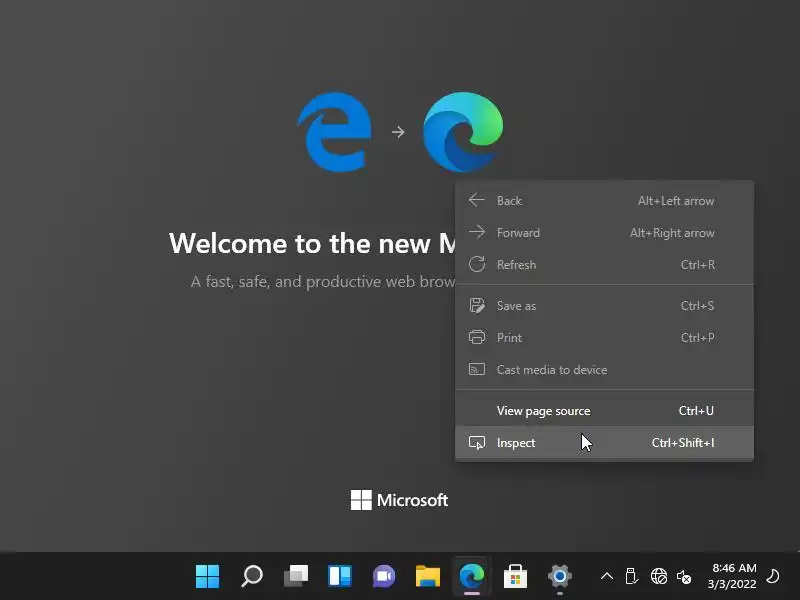Expand hidden system tray icons chevron
The height and width of the screenshot is (600, 800).
tap(607, 577)
